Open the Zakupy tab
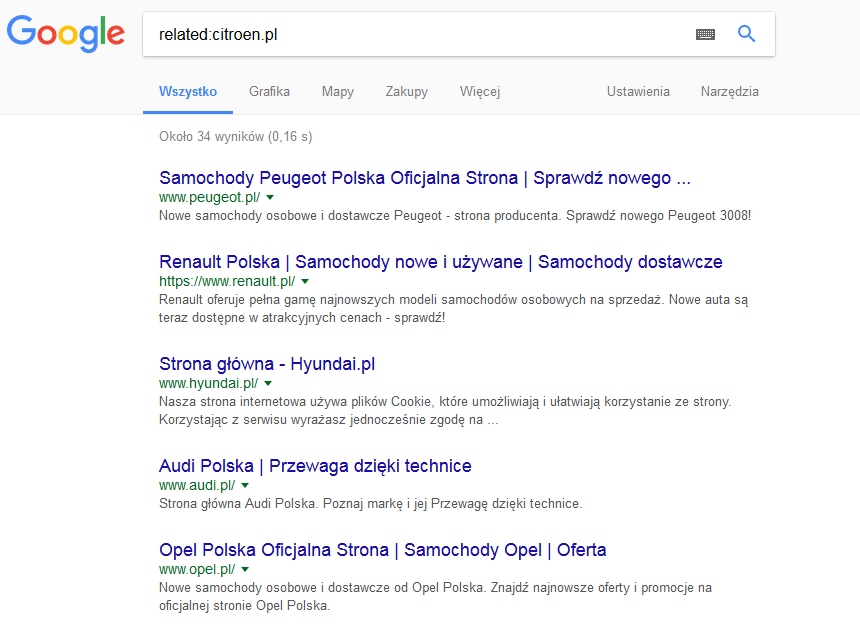 click(406, 92)
